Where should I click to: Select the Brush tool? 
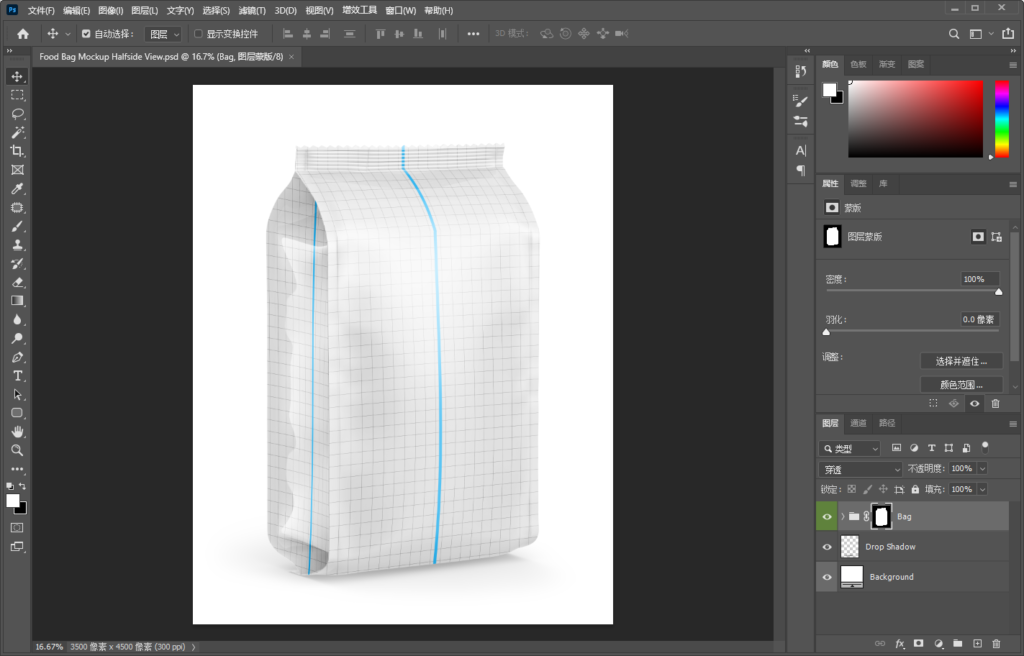18,226
